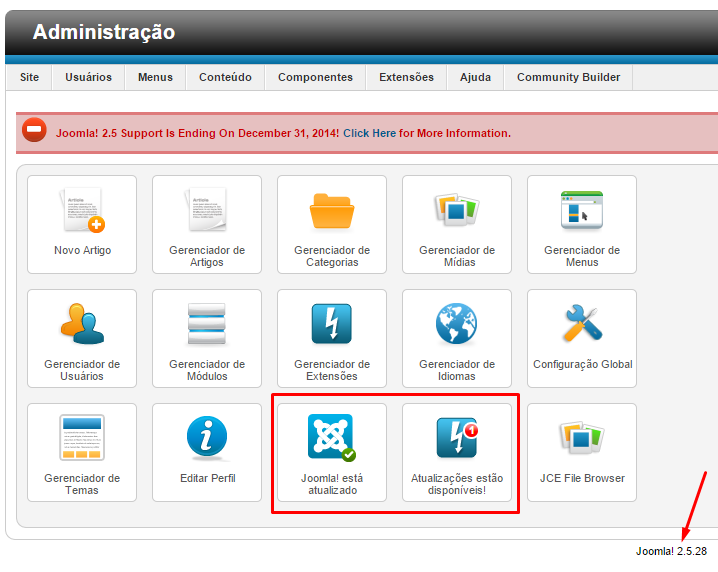The width and height of the screenshot is (718, 572).
Task: Open the Novo Artigo icon
Action: (x=82, y=211)
